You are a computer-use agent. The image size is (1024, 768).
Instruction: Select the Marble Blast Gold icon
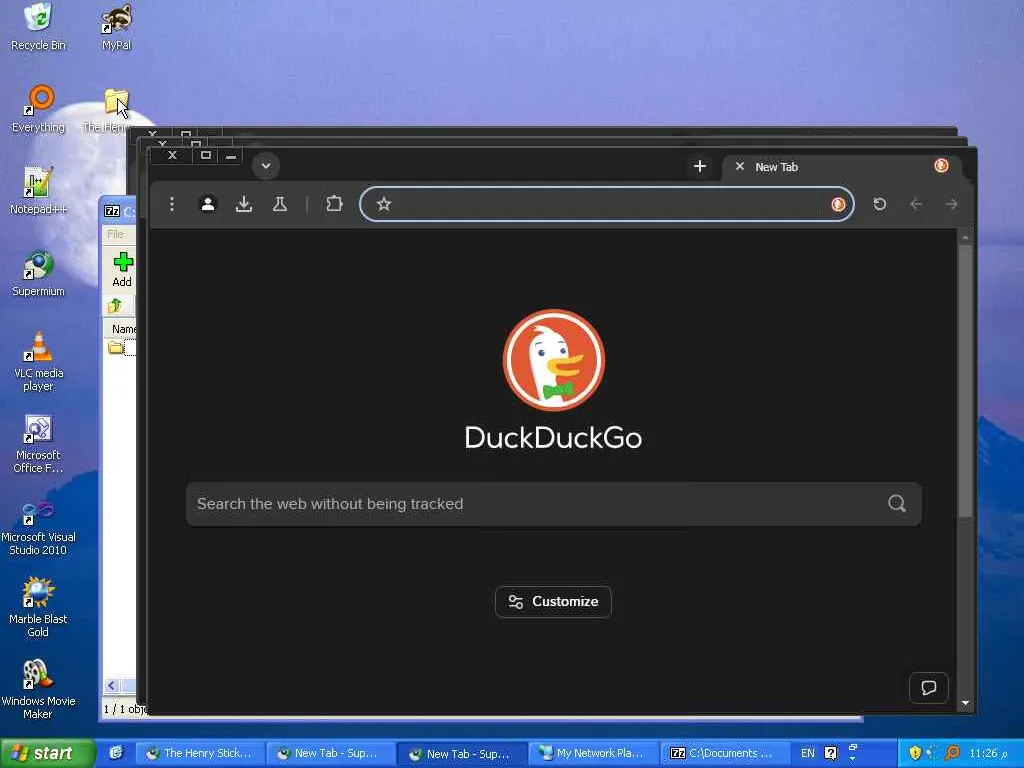(x=38, y=607)
